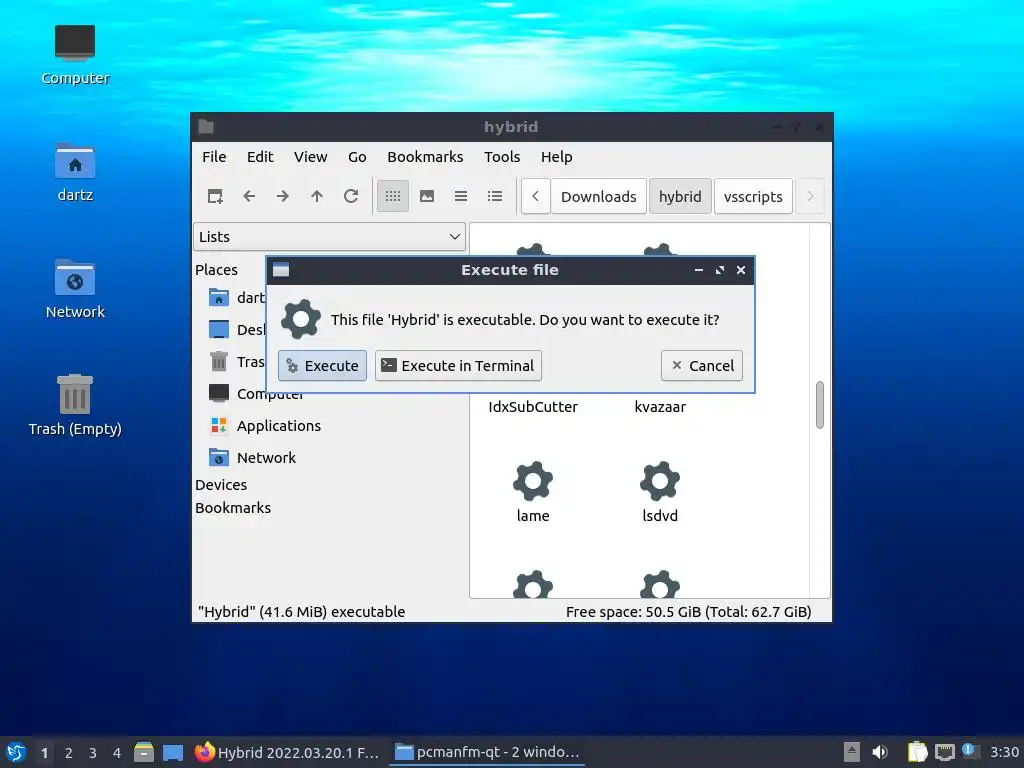Open the Edit menu
Image resolution: width=1024 pixels, height=768 pixels.
coord(260,157)
